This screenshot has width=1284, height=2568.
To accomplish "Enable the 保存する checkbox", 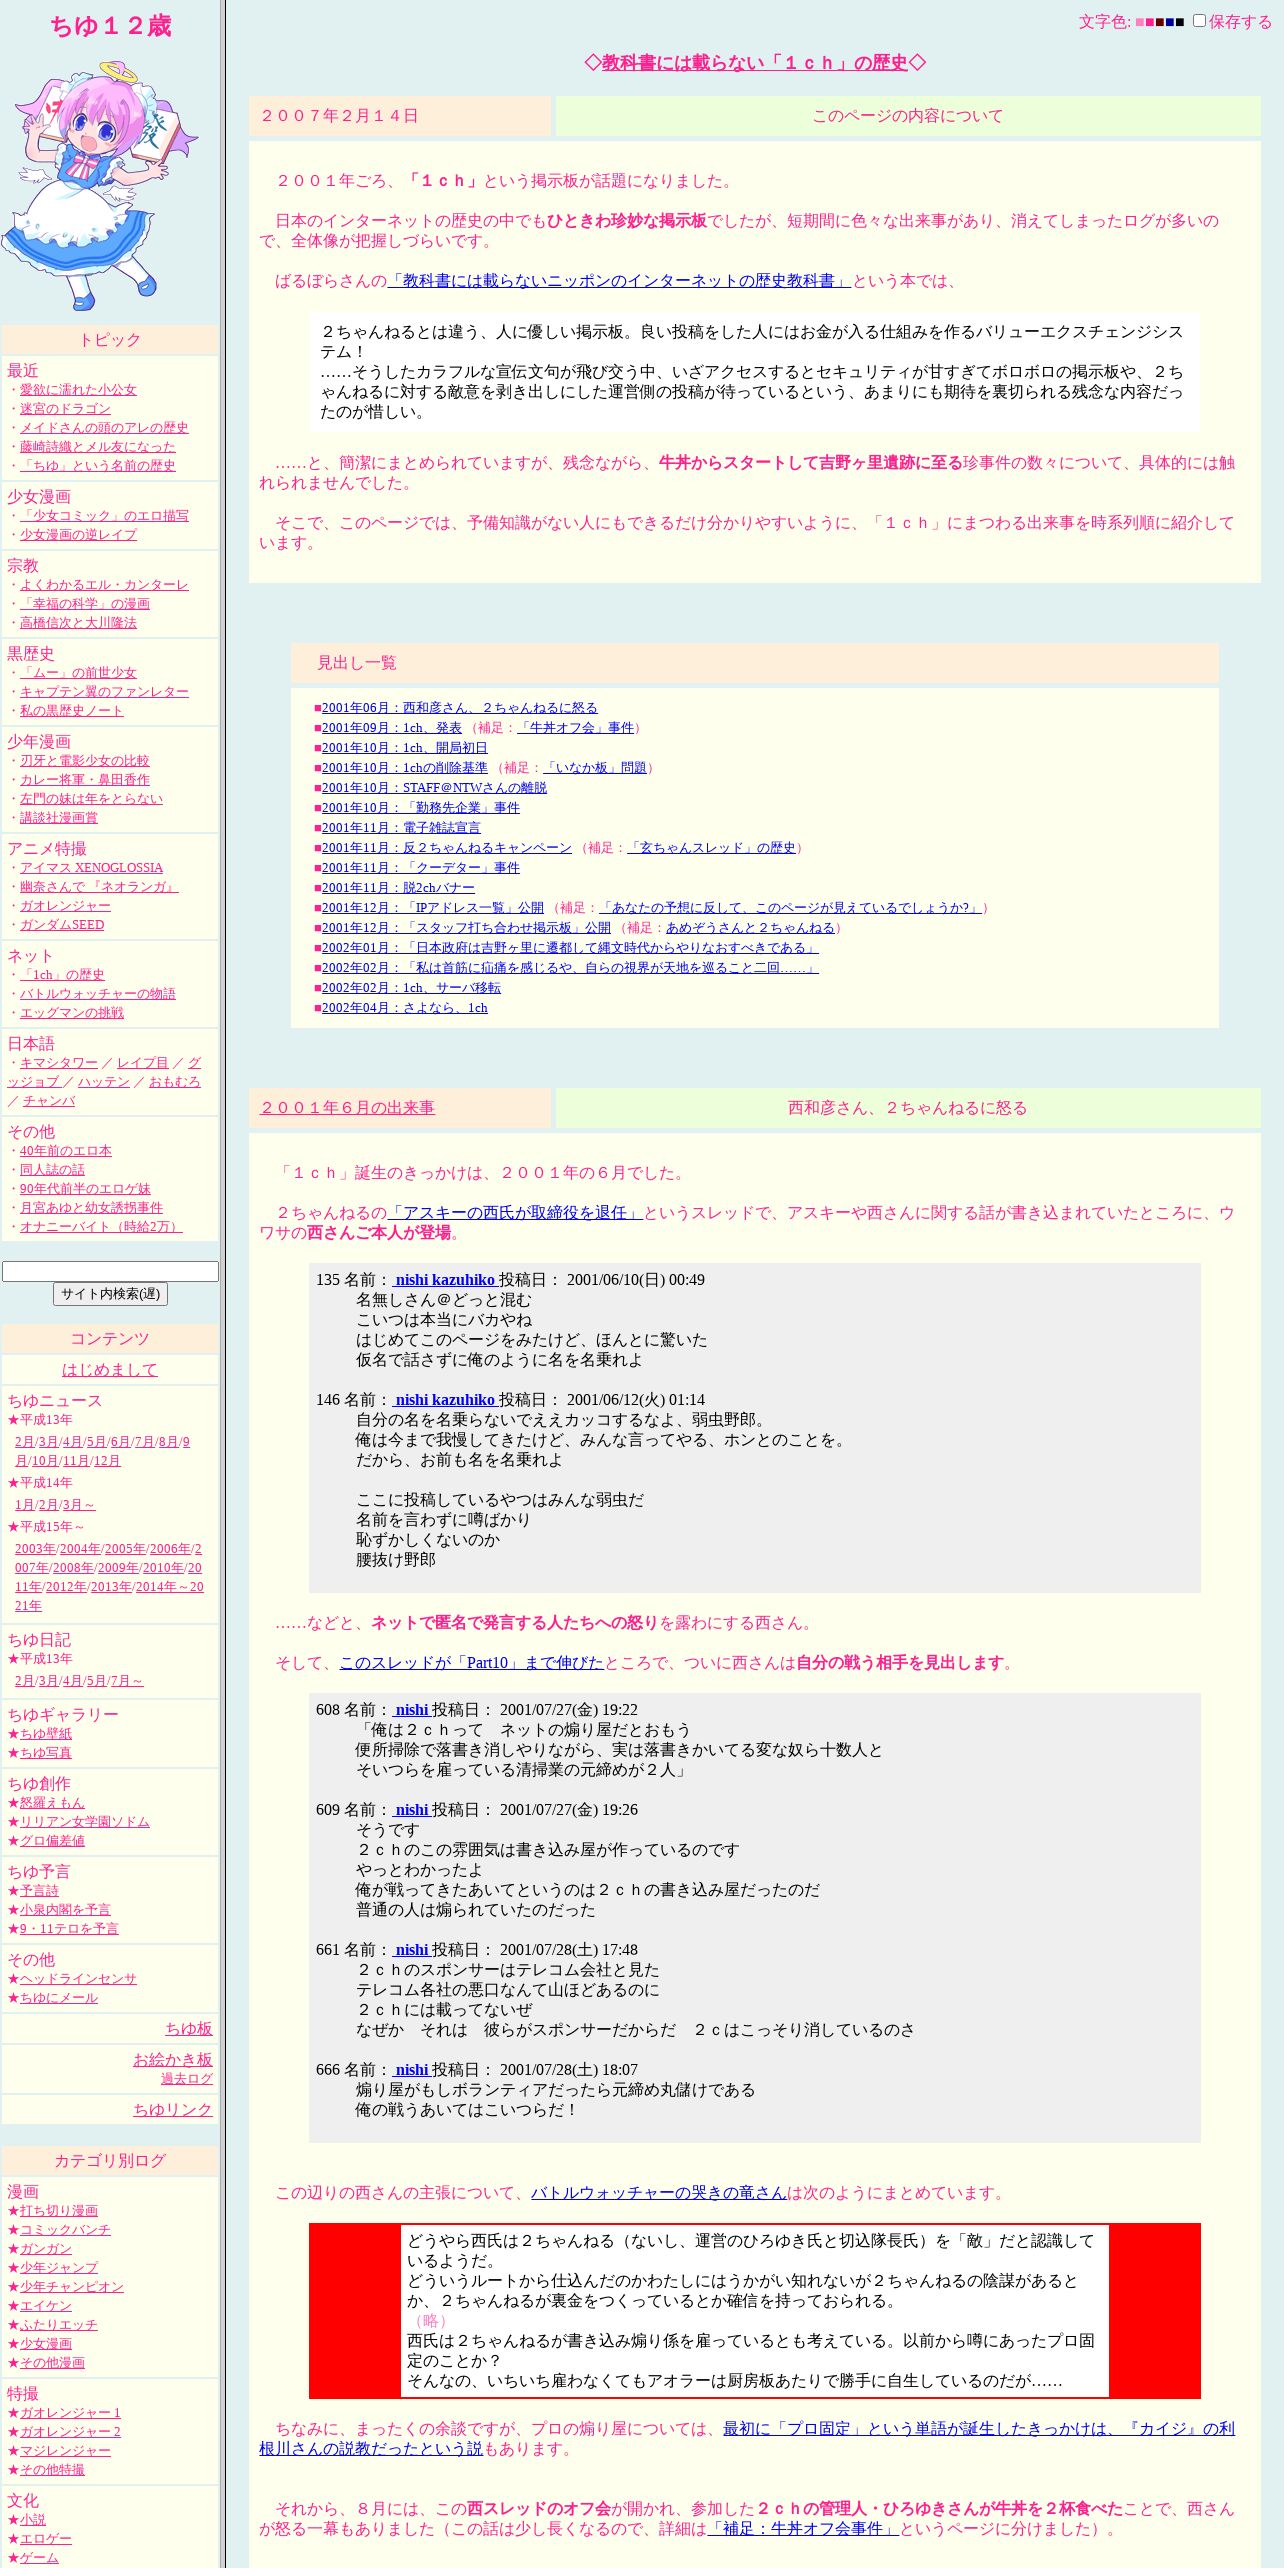I will (x=1199, y=20).
